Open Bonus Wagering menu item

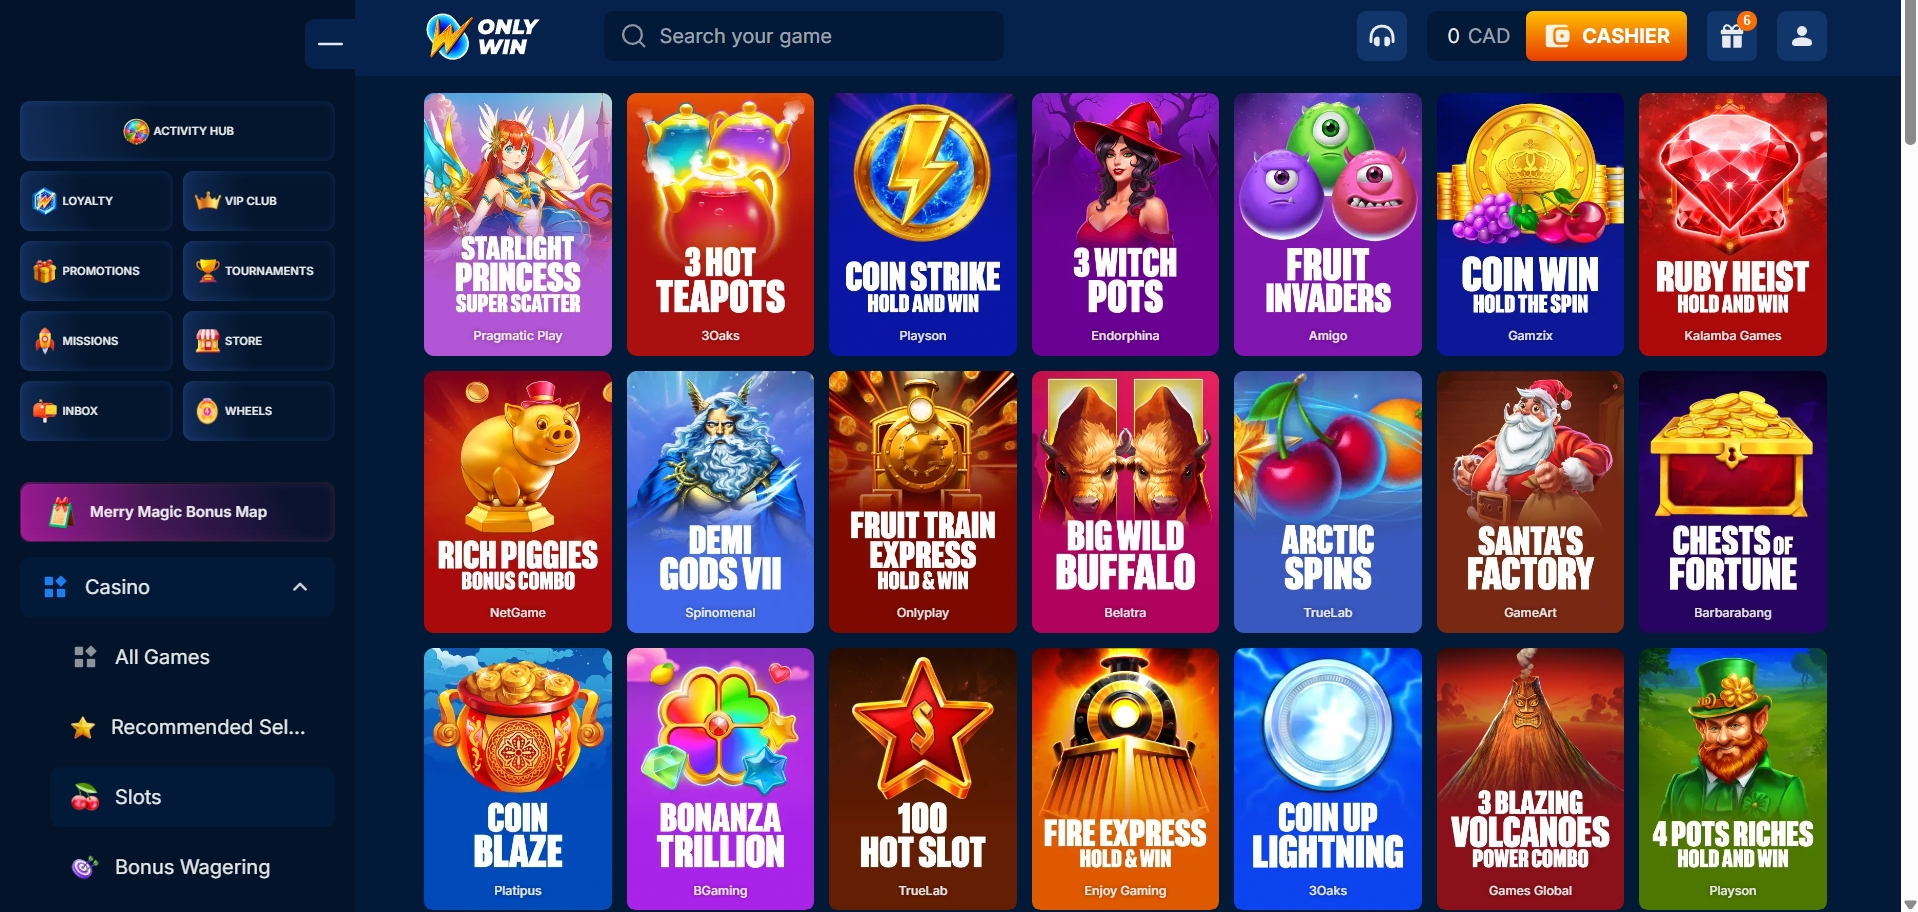192,867
